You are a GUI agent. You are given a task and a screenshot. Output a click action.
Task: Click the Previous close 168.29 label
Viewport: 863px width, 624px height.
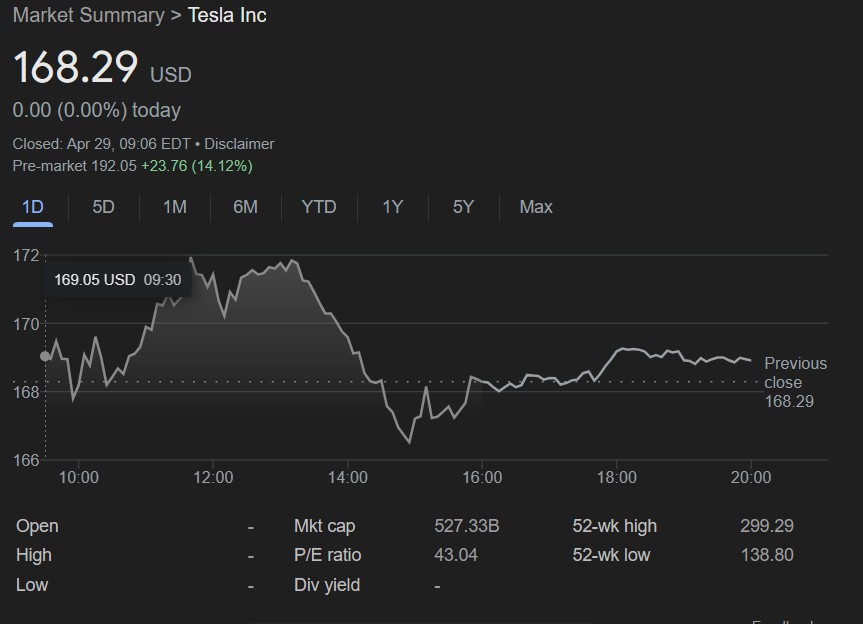point(795,382)
